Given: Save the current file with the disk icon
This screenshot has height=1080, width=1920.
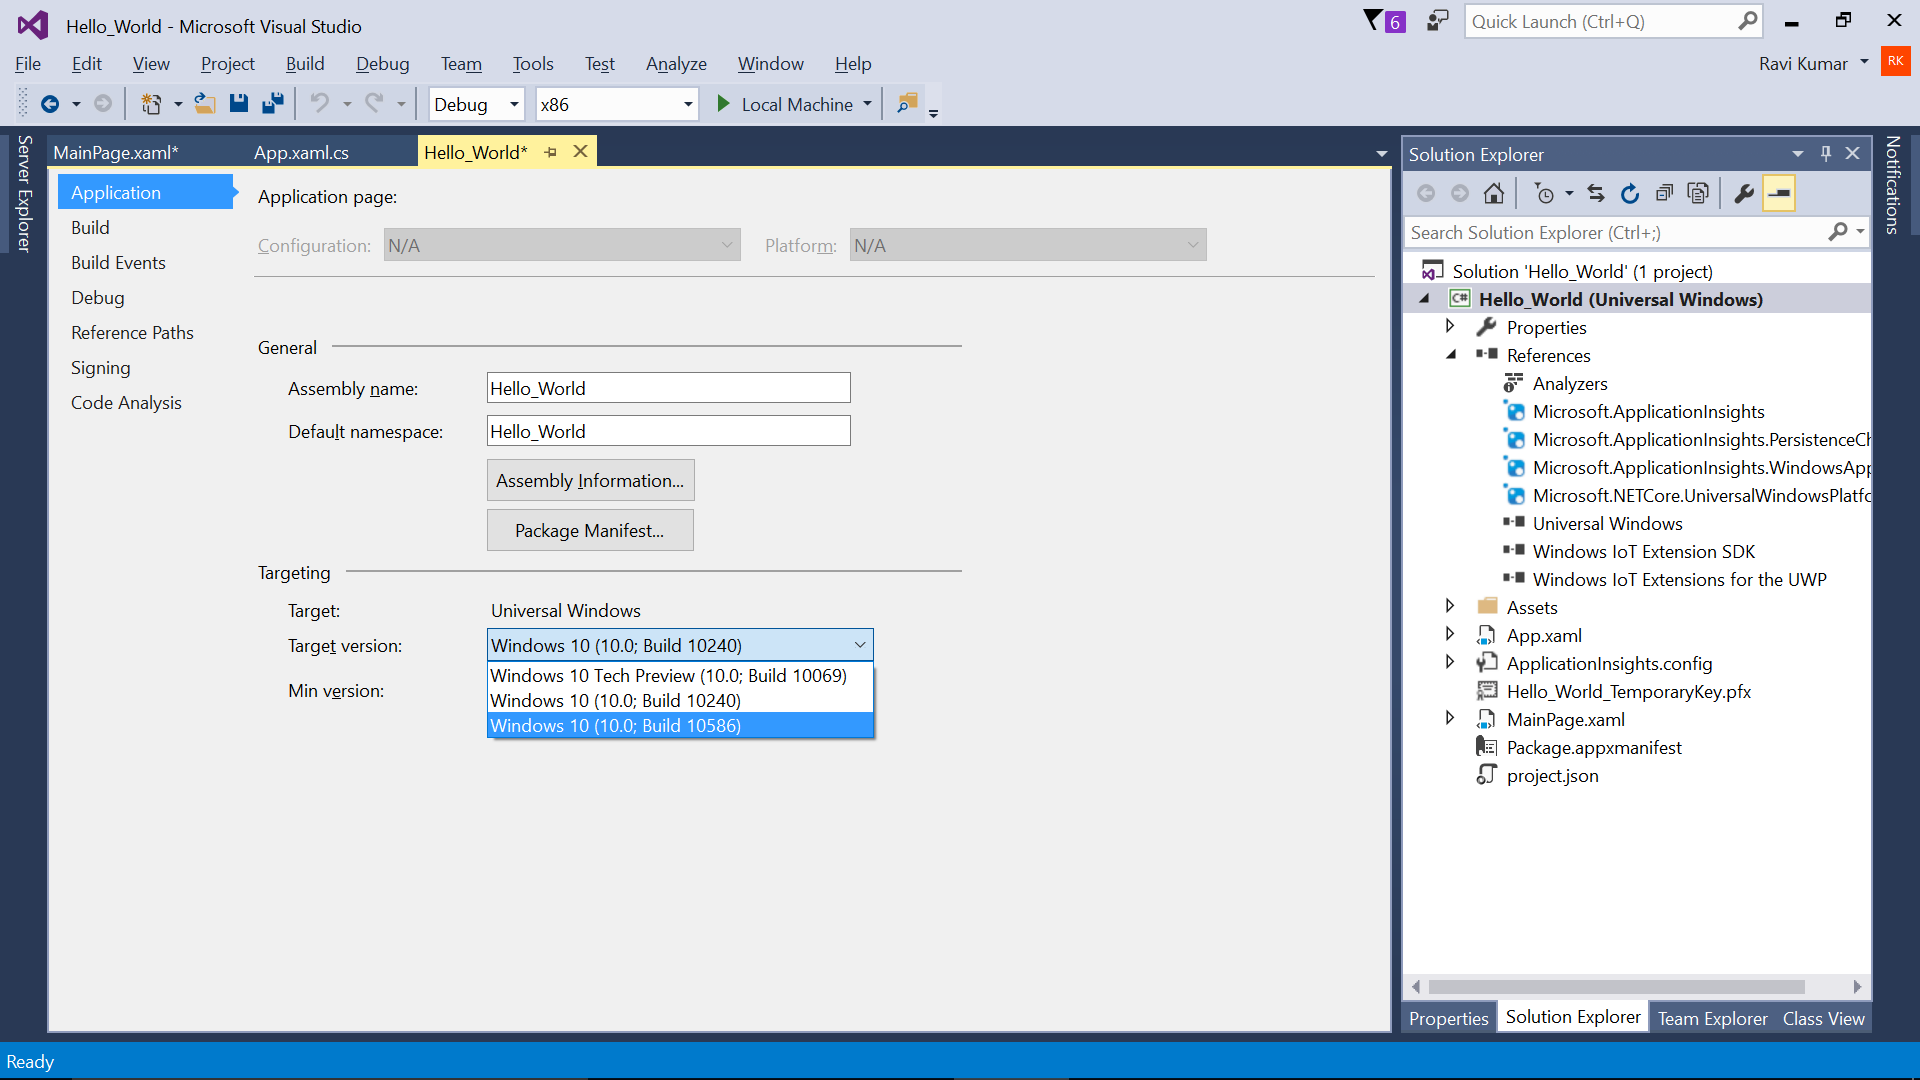Looking at the screenshot, I should click(238, 103).
